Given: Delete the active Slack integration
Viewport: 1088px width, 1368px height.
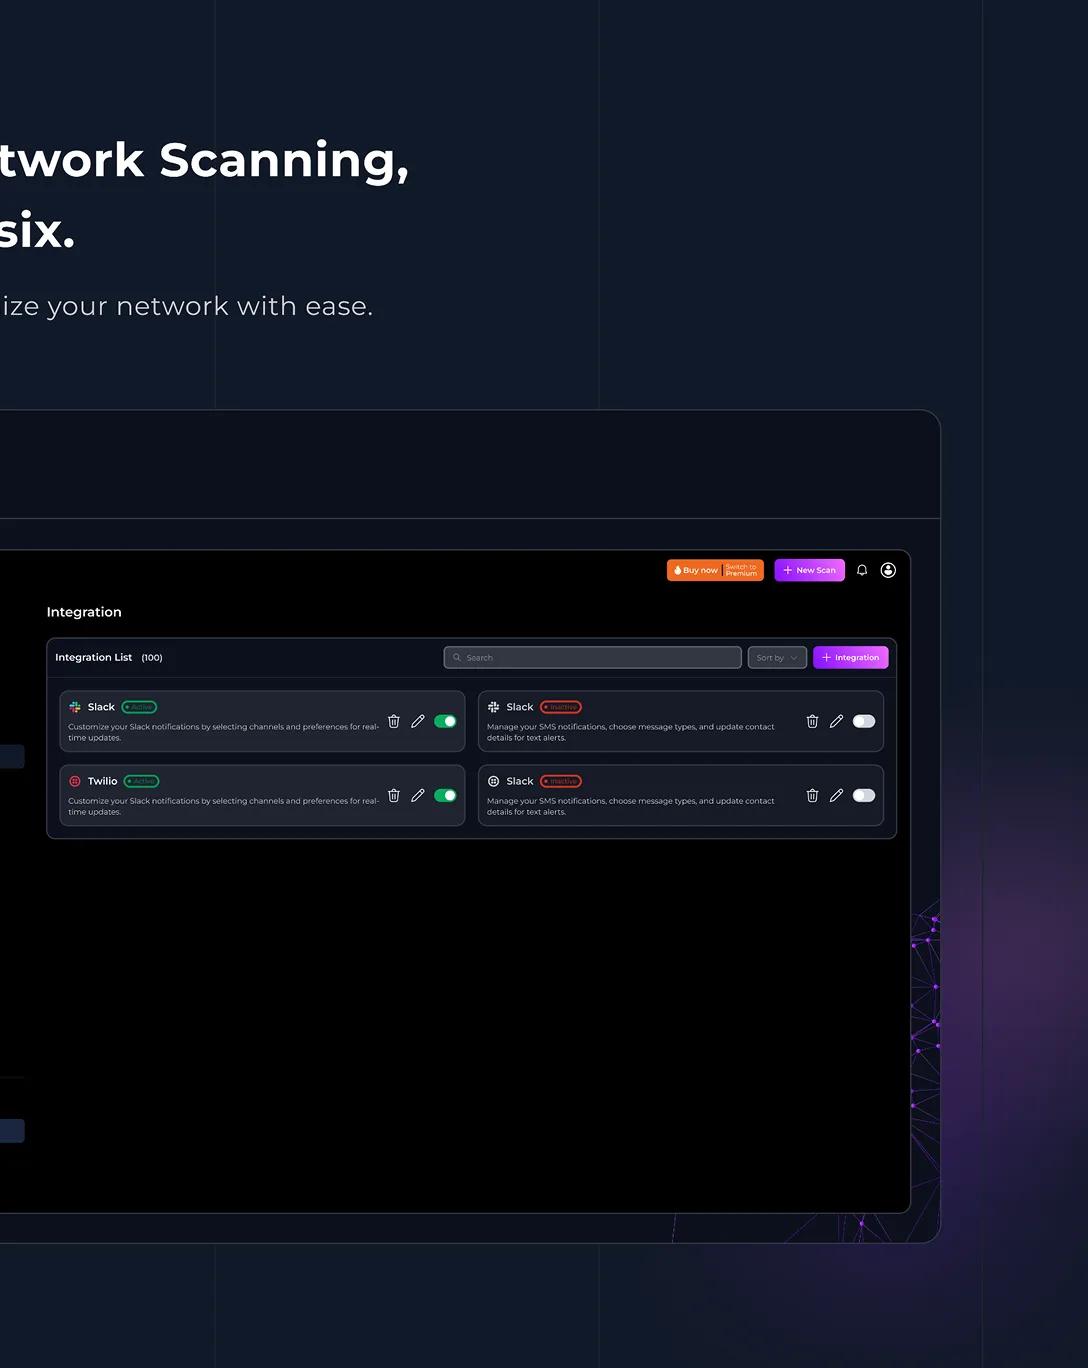Looking at the screenshot, I should [394, 721].
